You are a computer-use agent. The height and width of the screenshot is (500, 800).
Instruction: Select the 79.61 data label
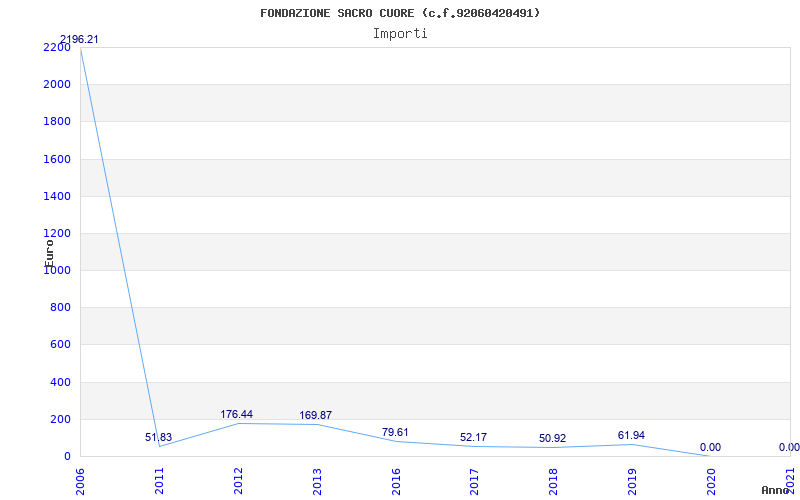395,432
